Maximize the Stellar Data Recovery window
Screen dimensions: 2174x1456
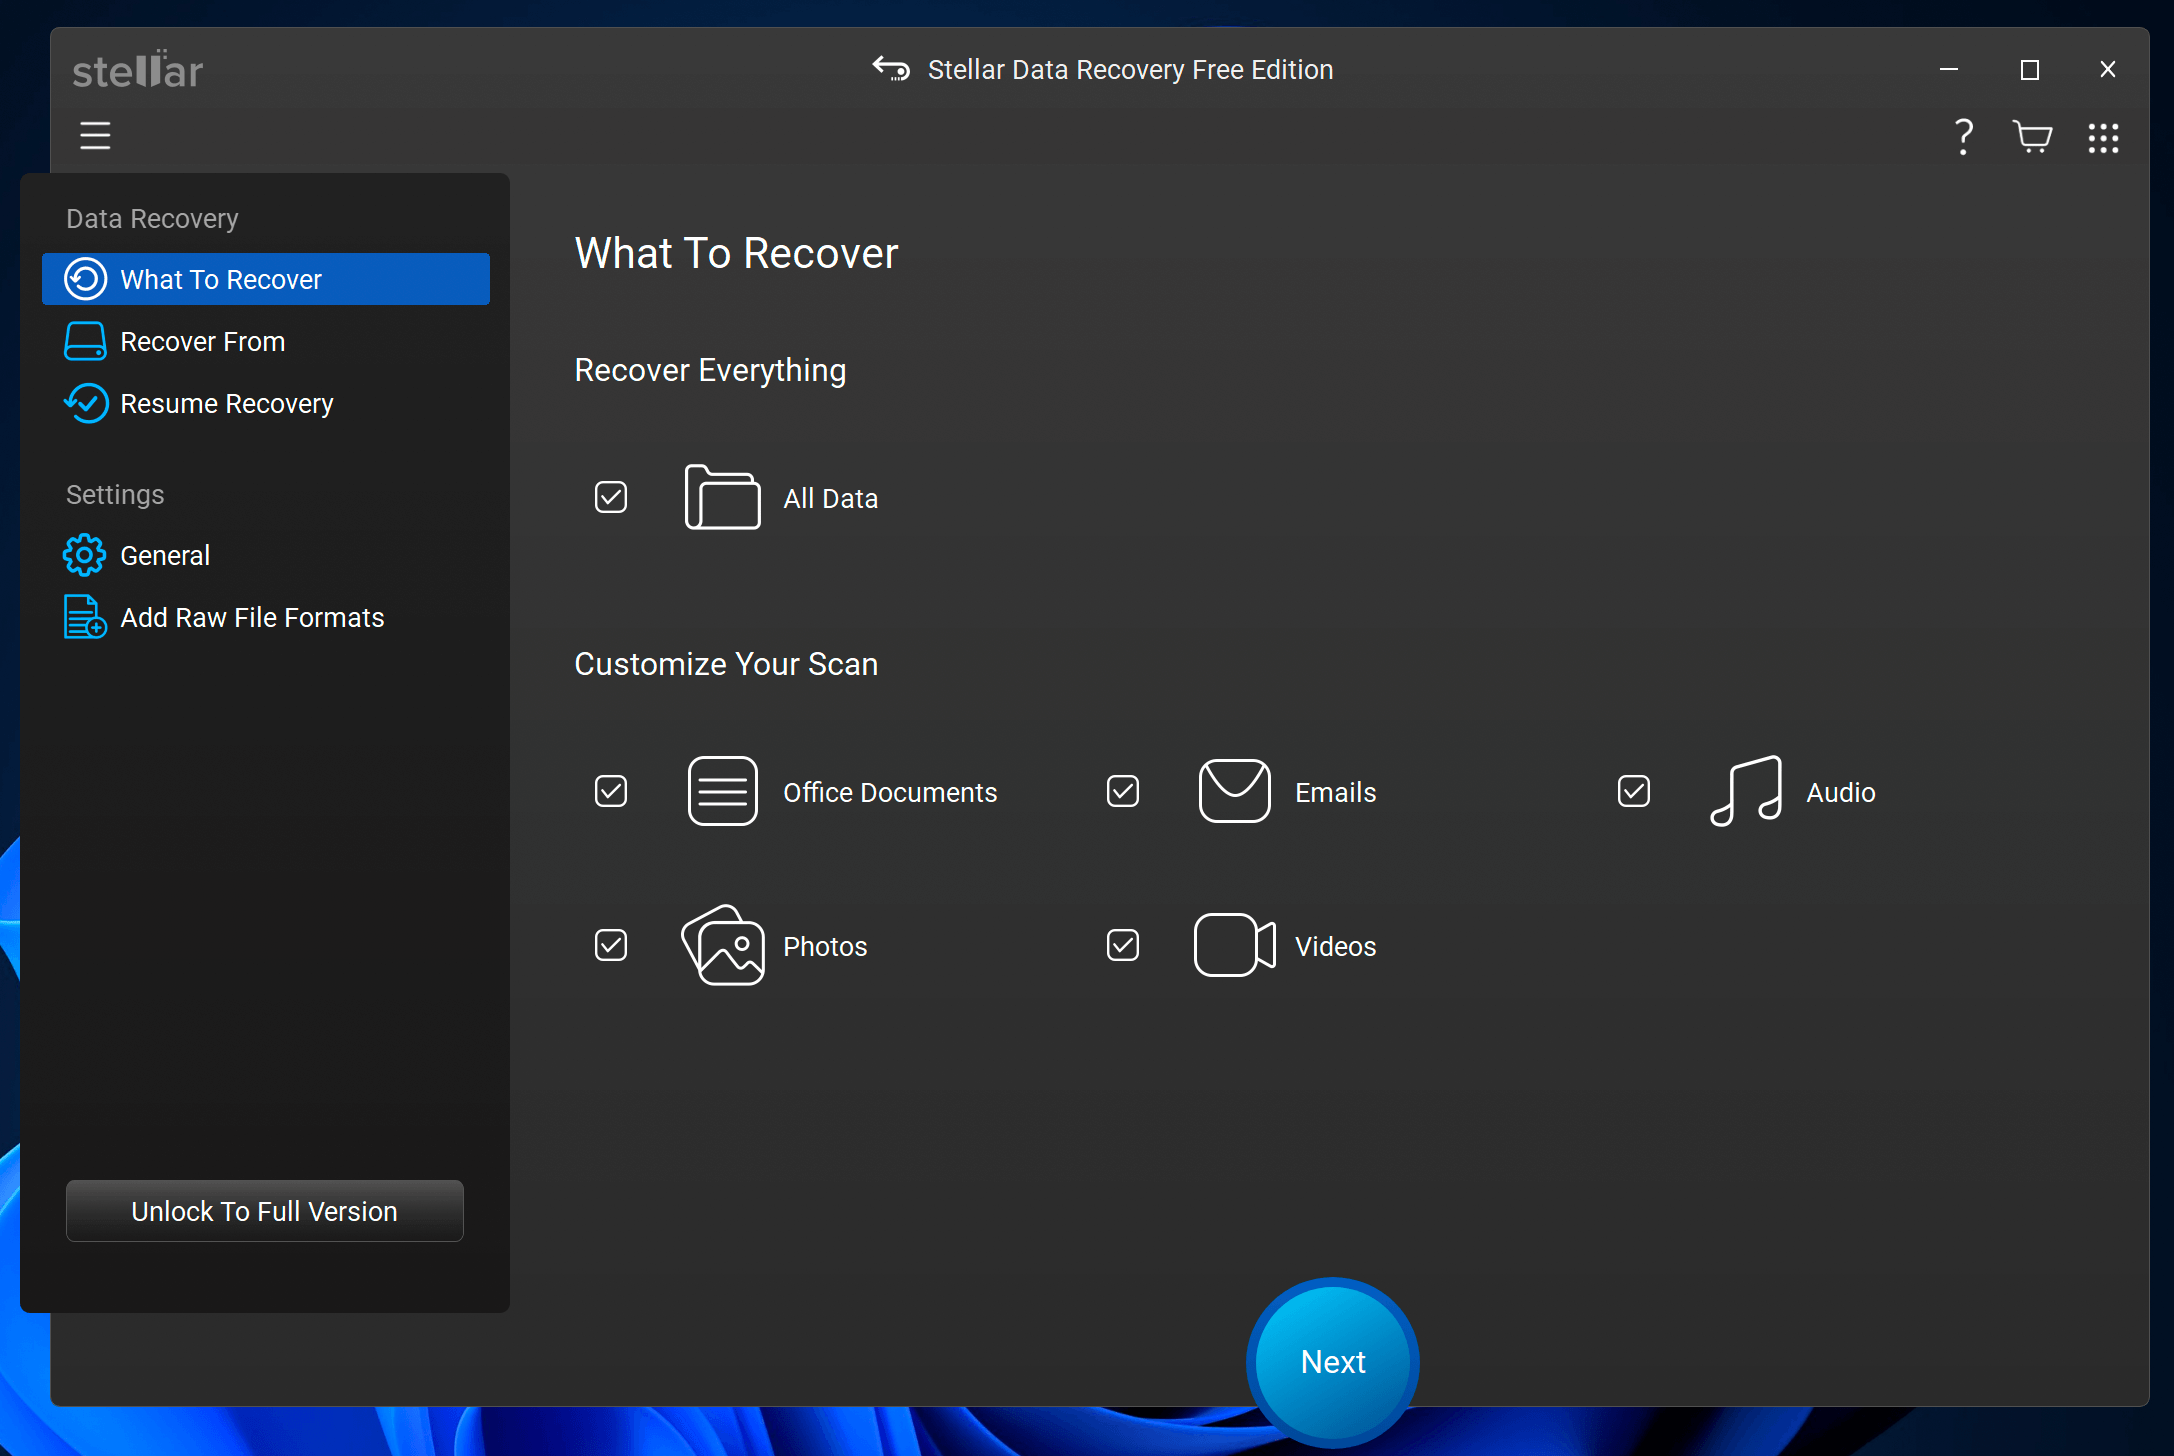pos(2030,69)
